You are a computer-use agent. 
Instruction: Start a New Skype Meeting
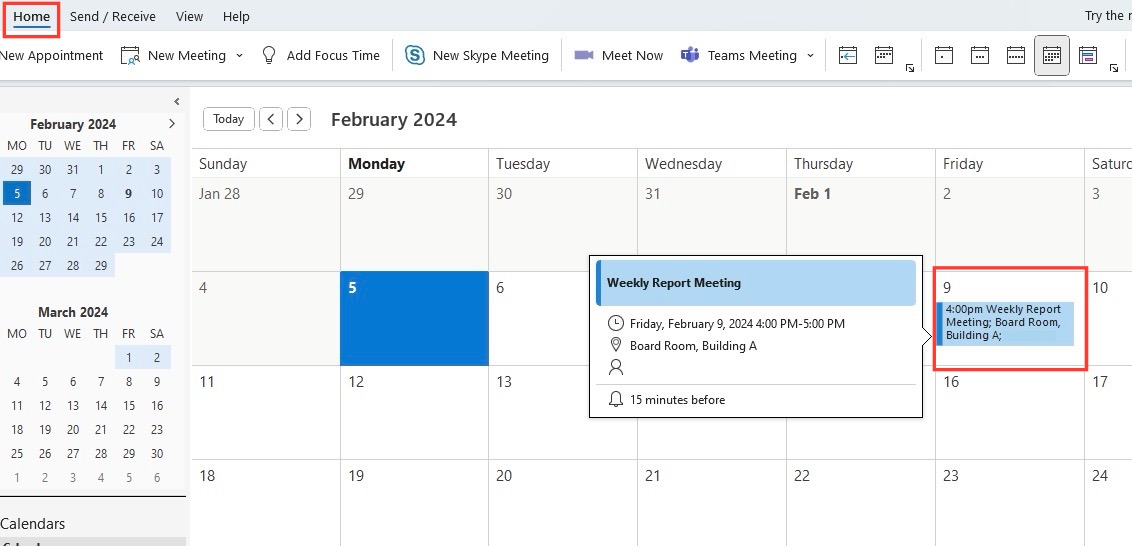click(476, 56)
